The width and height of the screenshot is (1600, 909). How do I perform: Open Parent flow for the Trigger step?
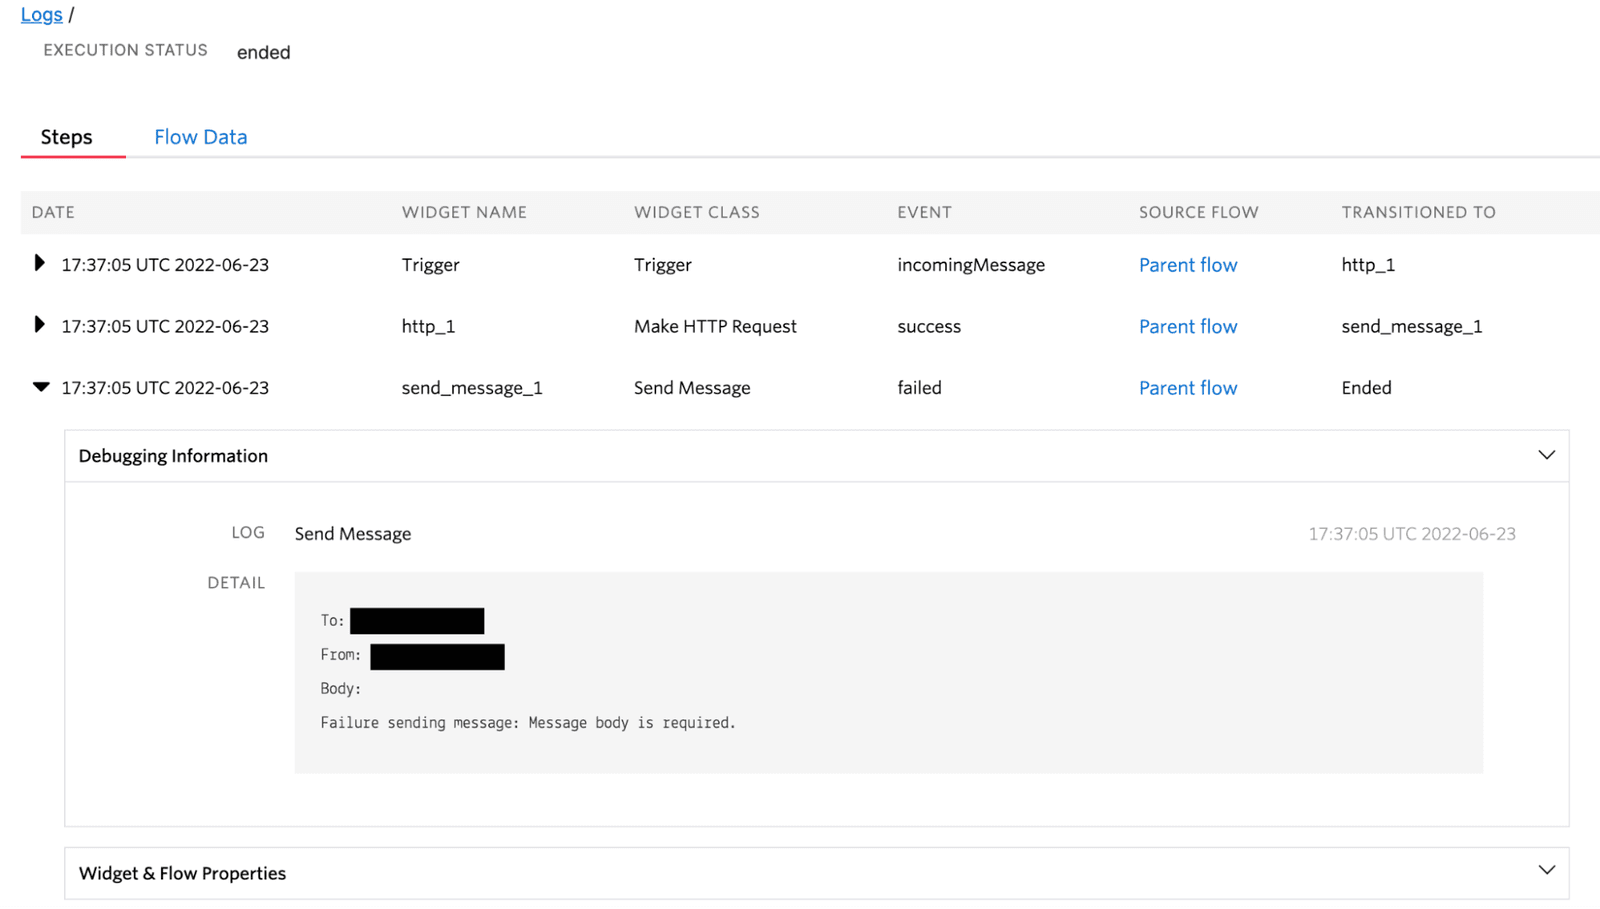(1187, 264)
